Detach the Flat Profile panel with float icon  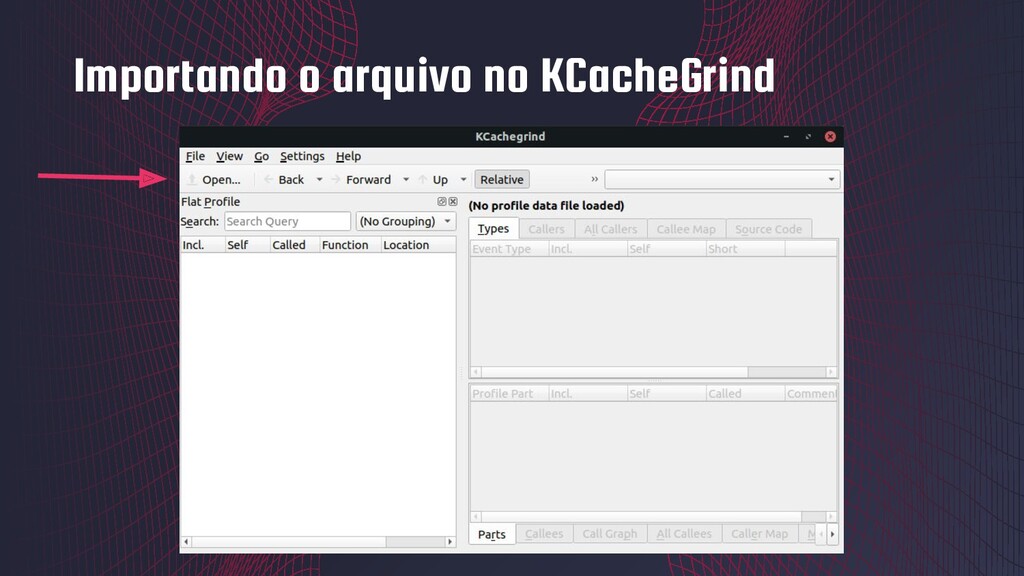pos(441,202)
